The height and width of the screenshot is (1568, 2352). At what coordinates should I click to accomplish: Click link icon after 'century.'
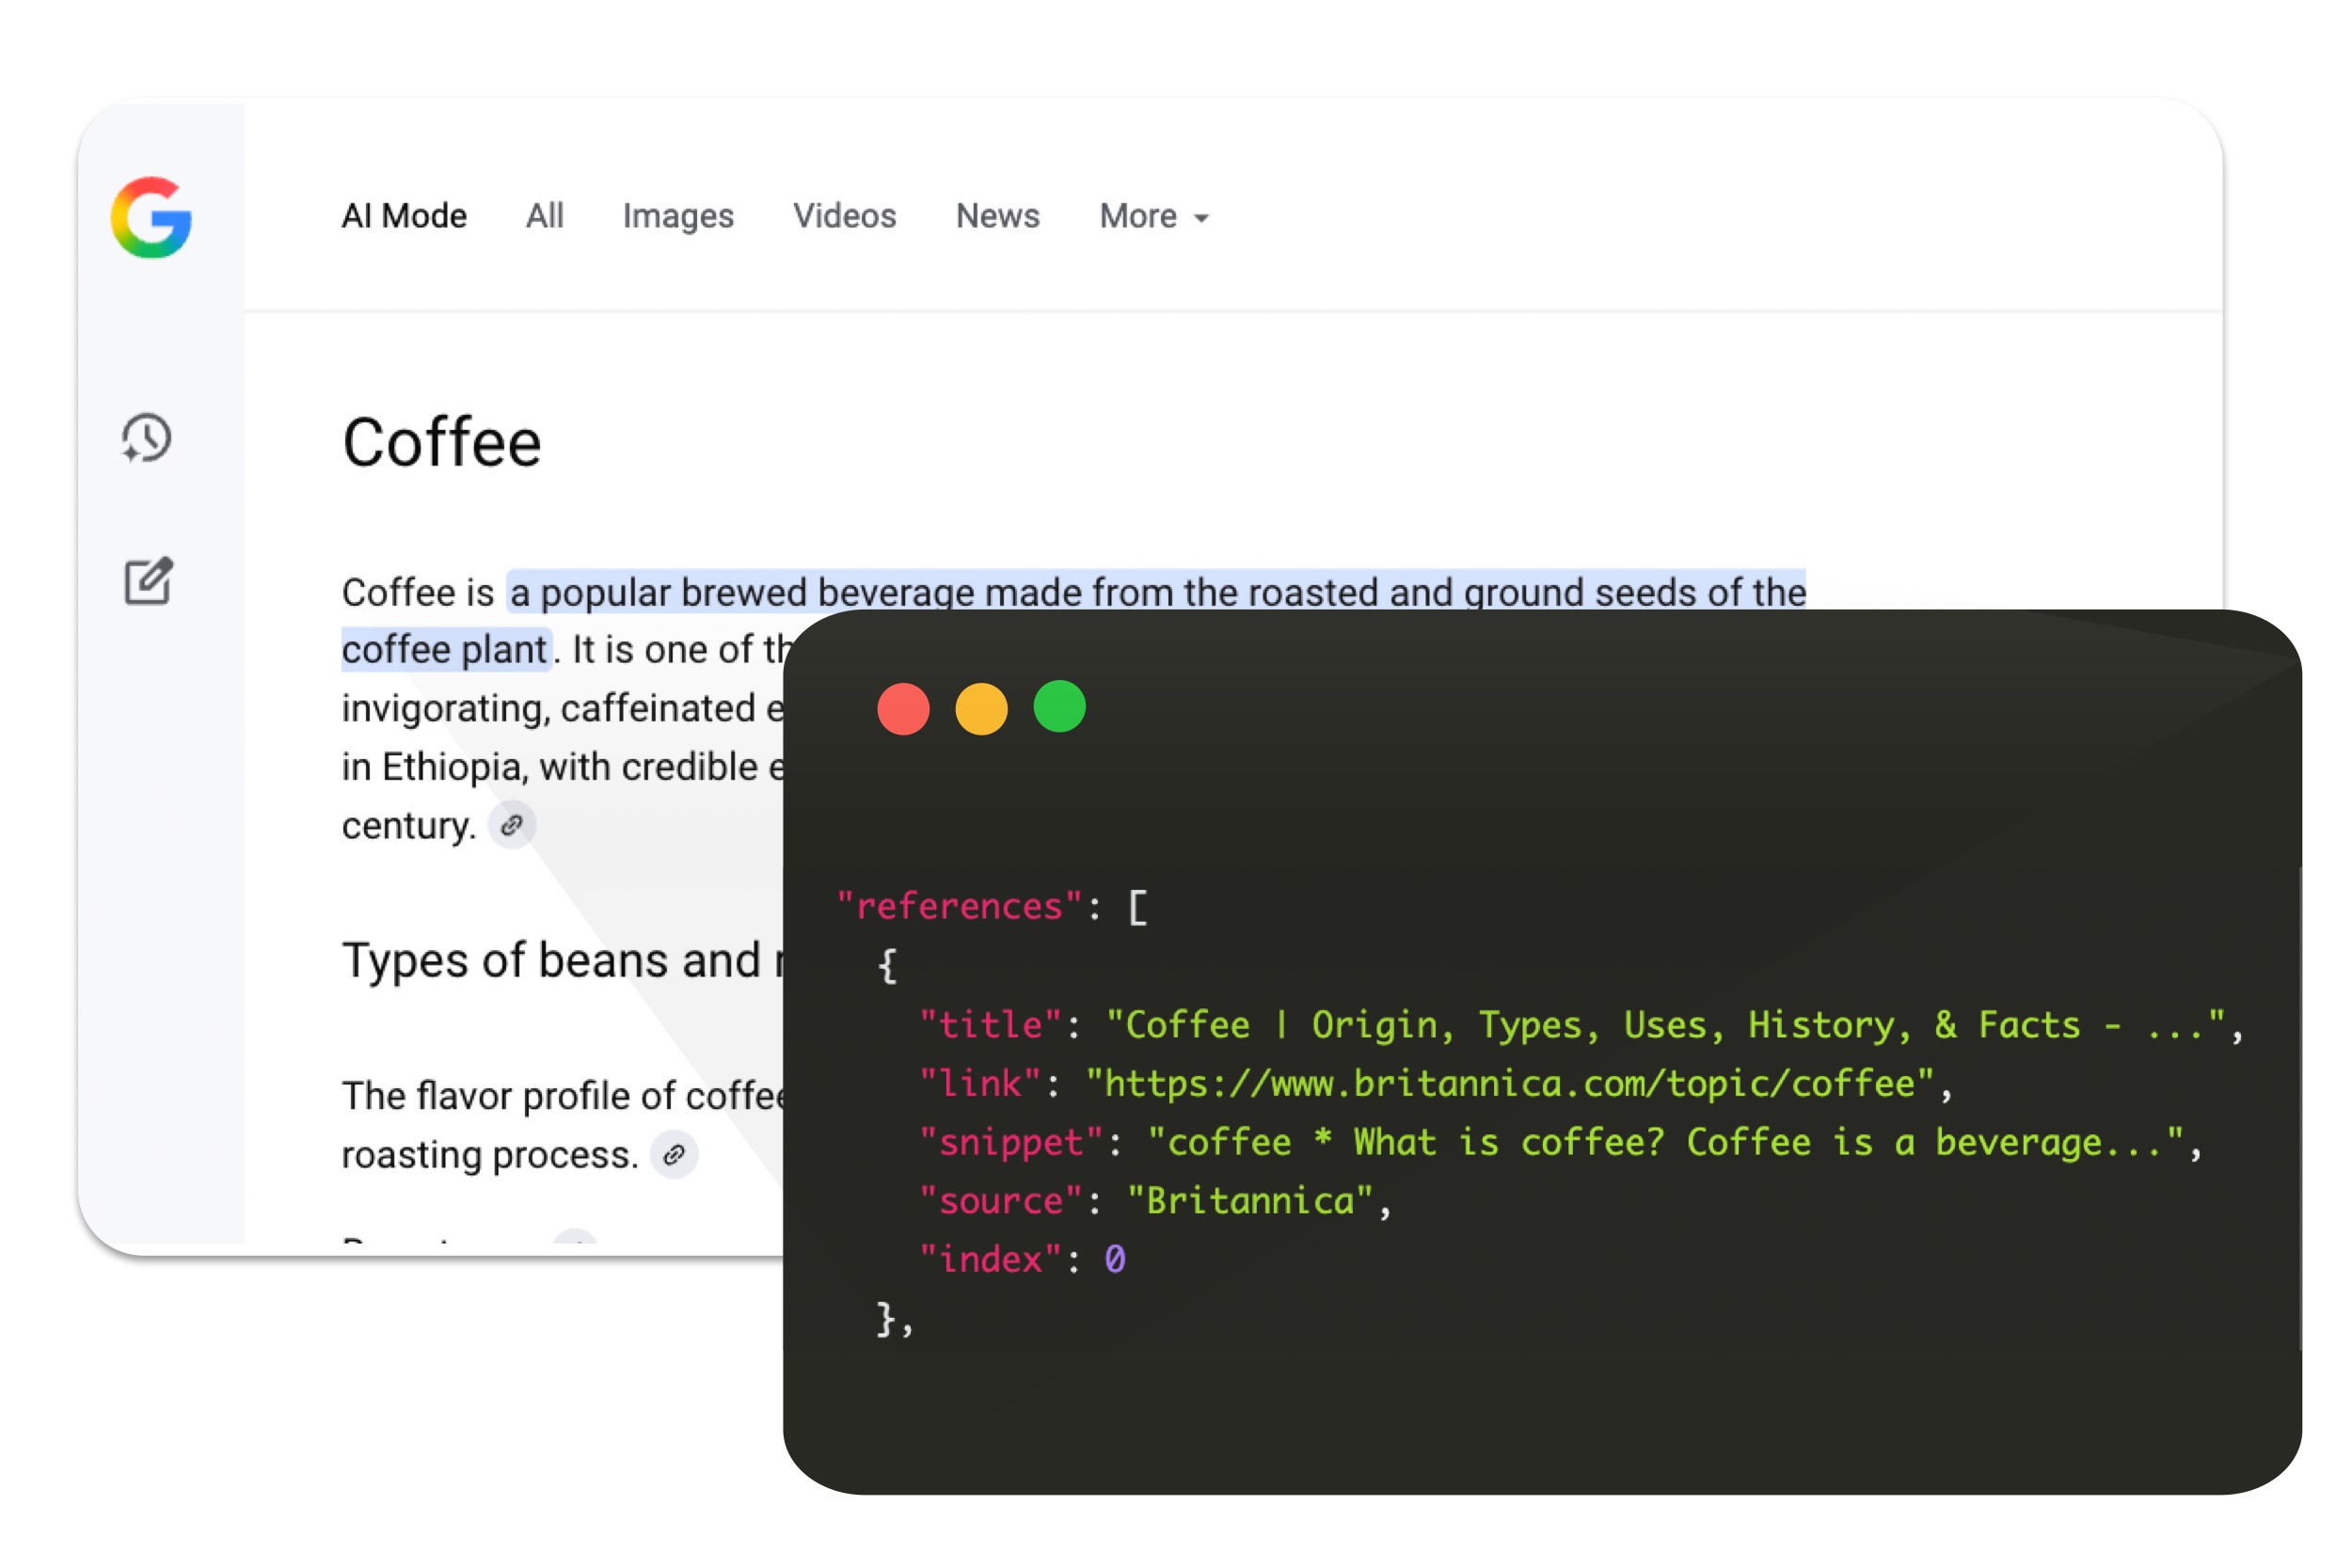(x=512, y=825)
